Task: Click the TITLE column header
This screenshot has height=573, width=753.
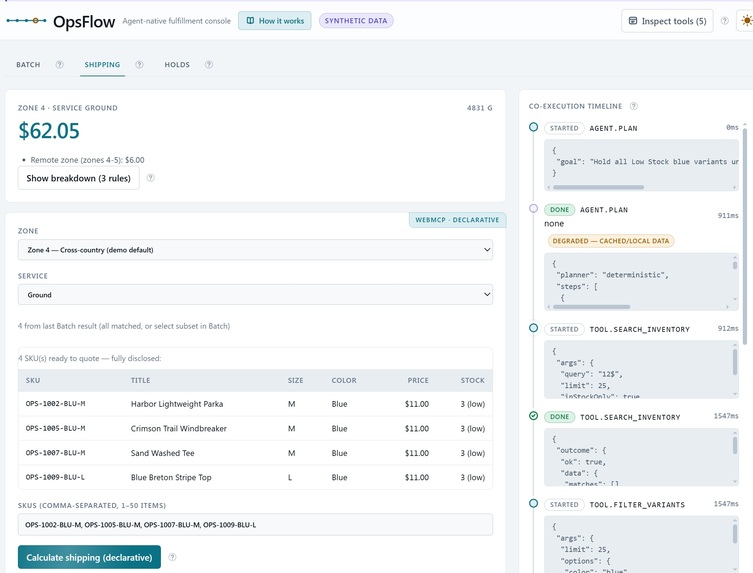Action: click(x=141, y=380)
